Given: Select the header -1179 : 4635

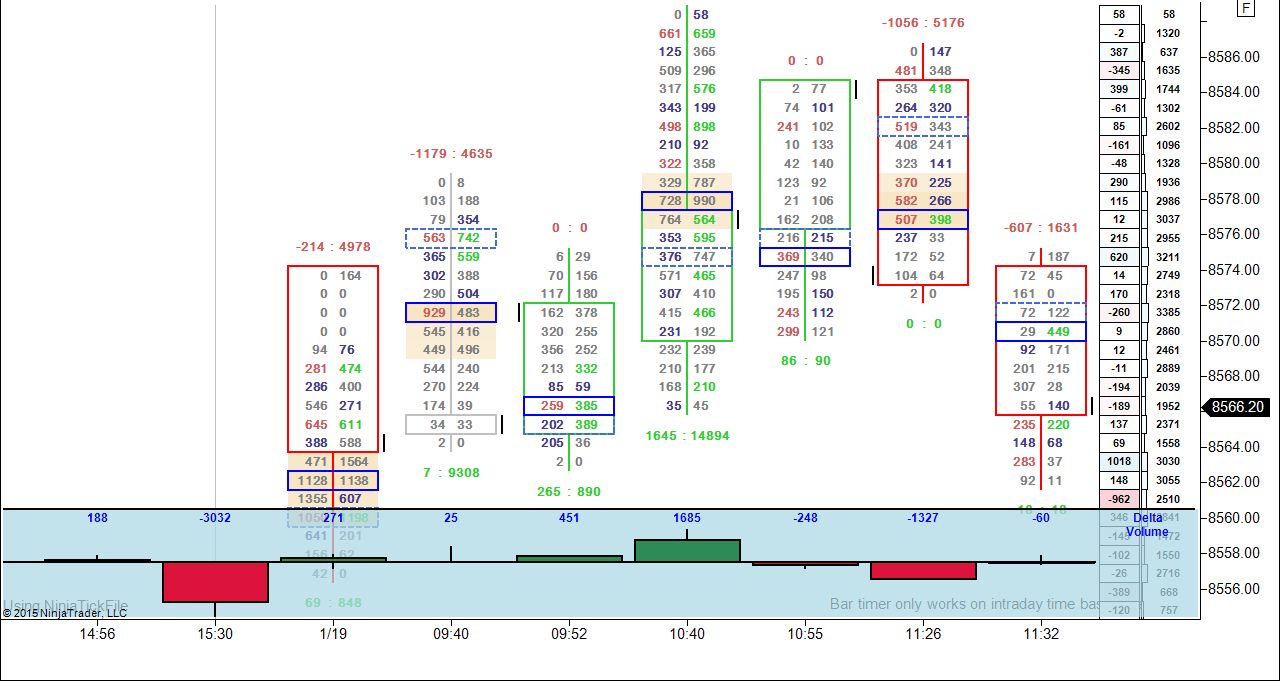Looking at the screenshot, I should [x=451, y=154].
